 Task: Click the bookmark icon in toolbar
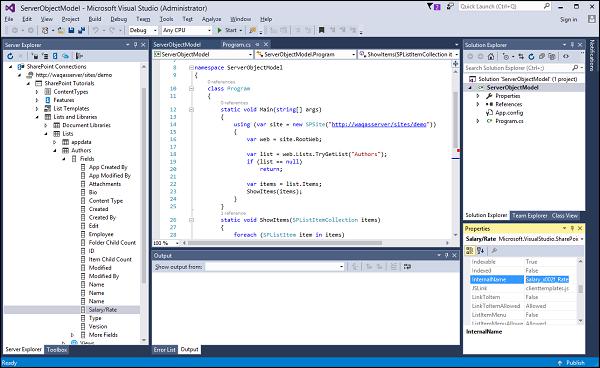[x=321, y=30]
